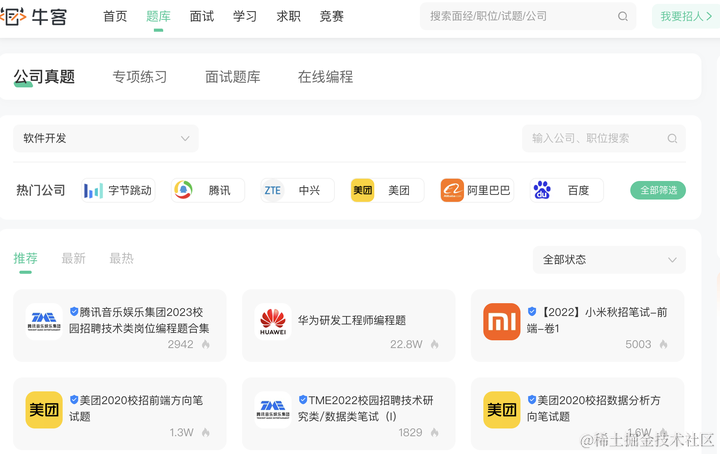Sort by 最新 tab
Viewport: 720px width, 454px height.
(73, 258)
